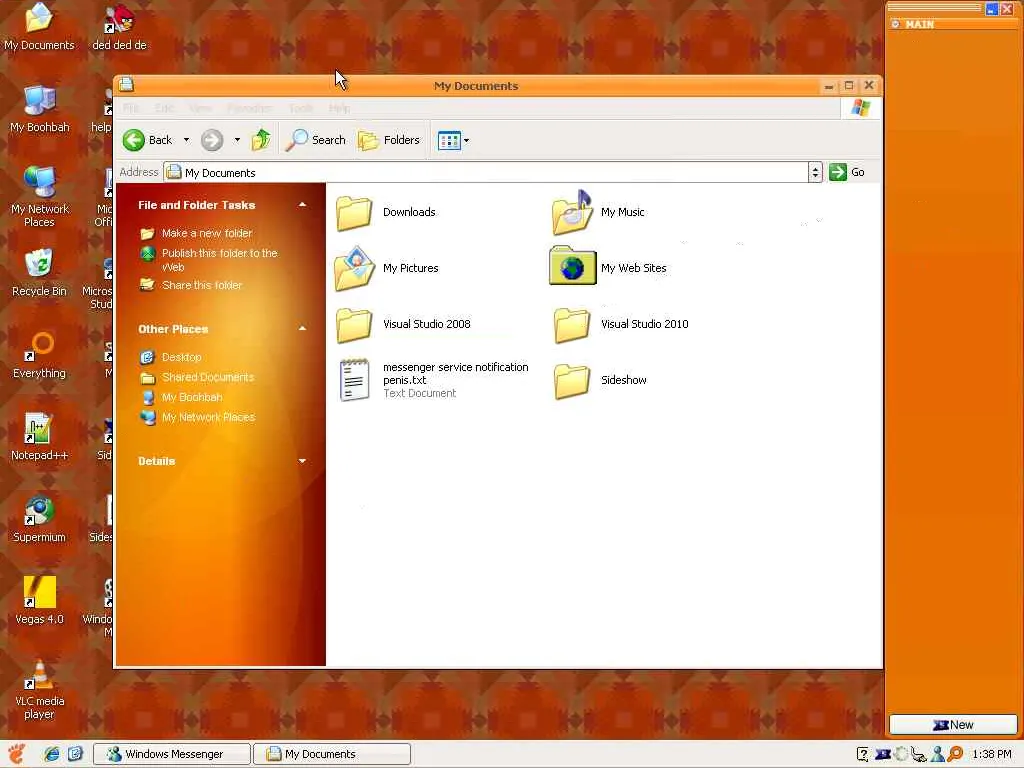
Task: Open Shared Documents under Other Places
Action: point(208,377)
